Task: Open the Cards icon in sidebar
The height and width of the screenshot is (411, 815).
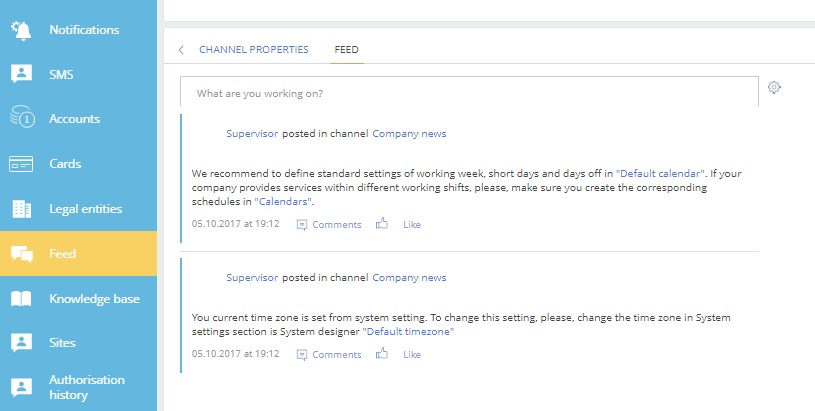Action: click(x=22, y=164)
